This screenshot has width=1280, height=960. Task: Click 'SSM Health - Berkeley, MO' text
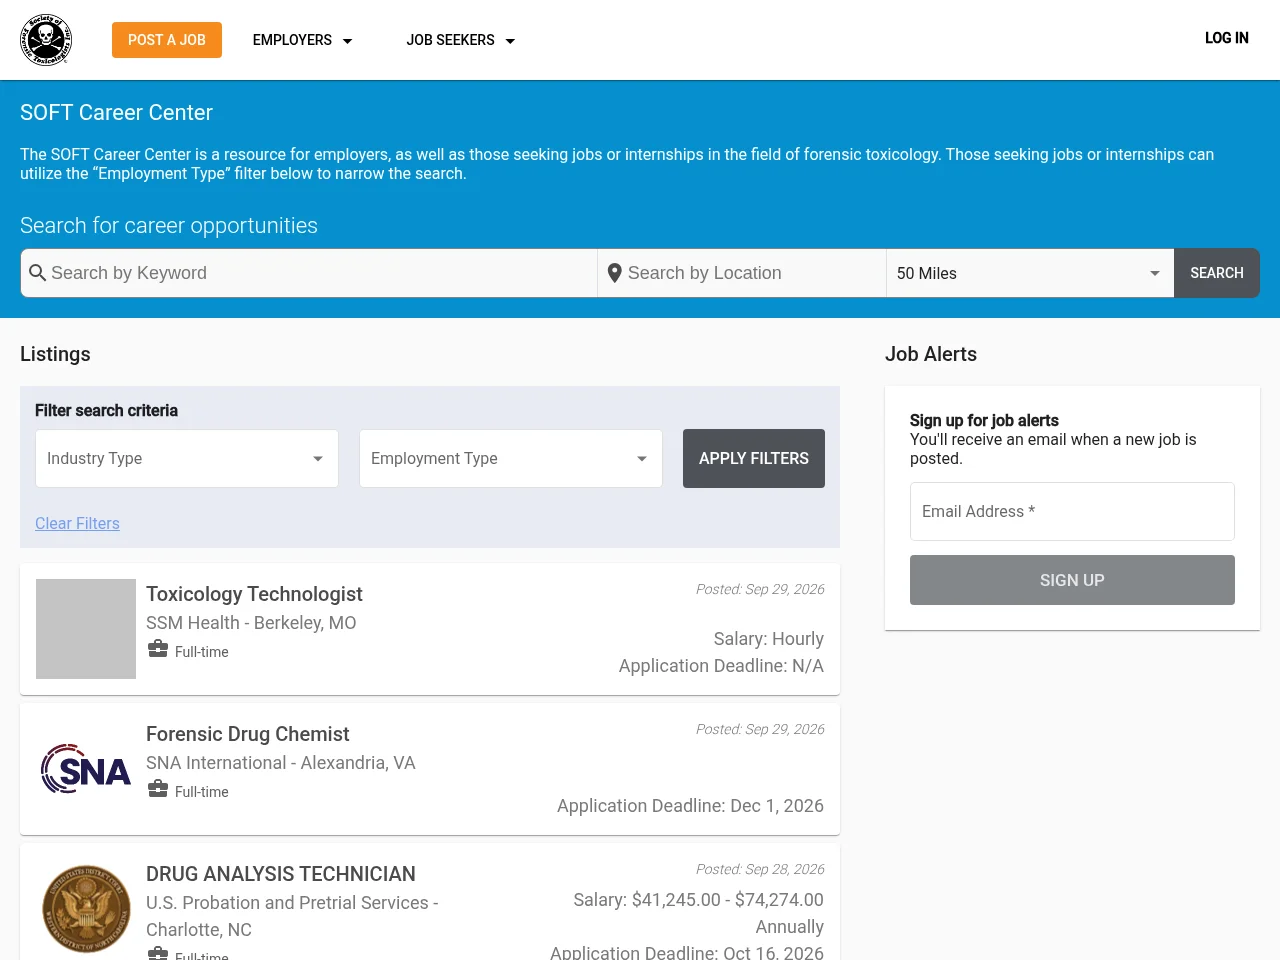click(251, 623)
